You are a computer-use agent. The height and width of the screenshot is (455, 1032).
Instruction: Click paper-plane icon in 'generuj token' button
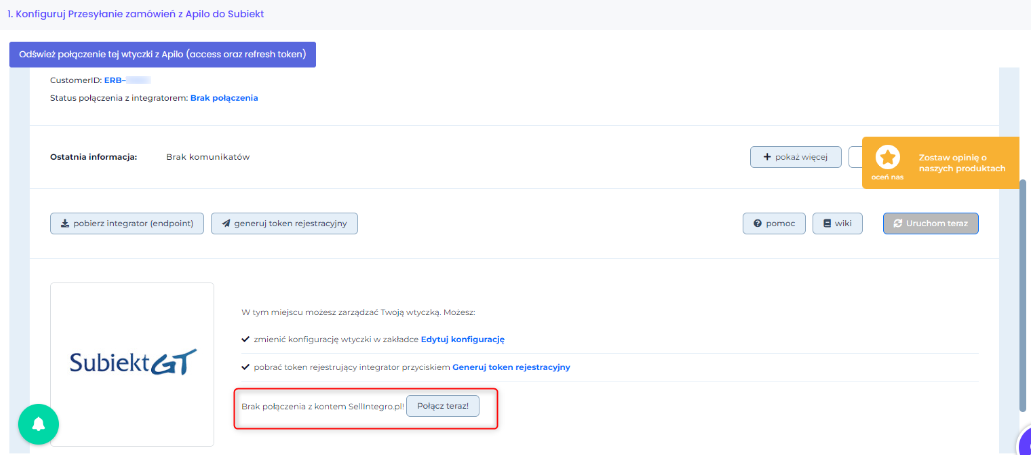pyautogui.click(x=226, y=223)
